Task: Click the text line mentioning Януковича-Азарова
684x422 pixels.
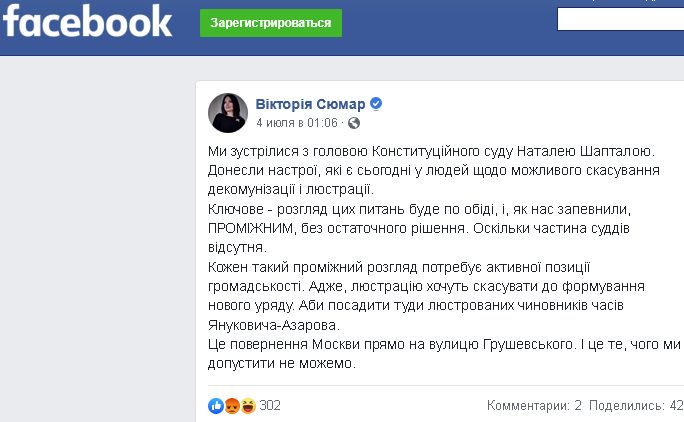Action: (276, 325)
